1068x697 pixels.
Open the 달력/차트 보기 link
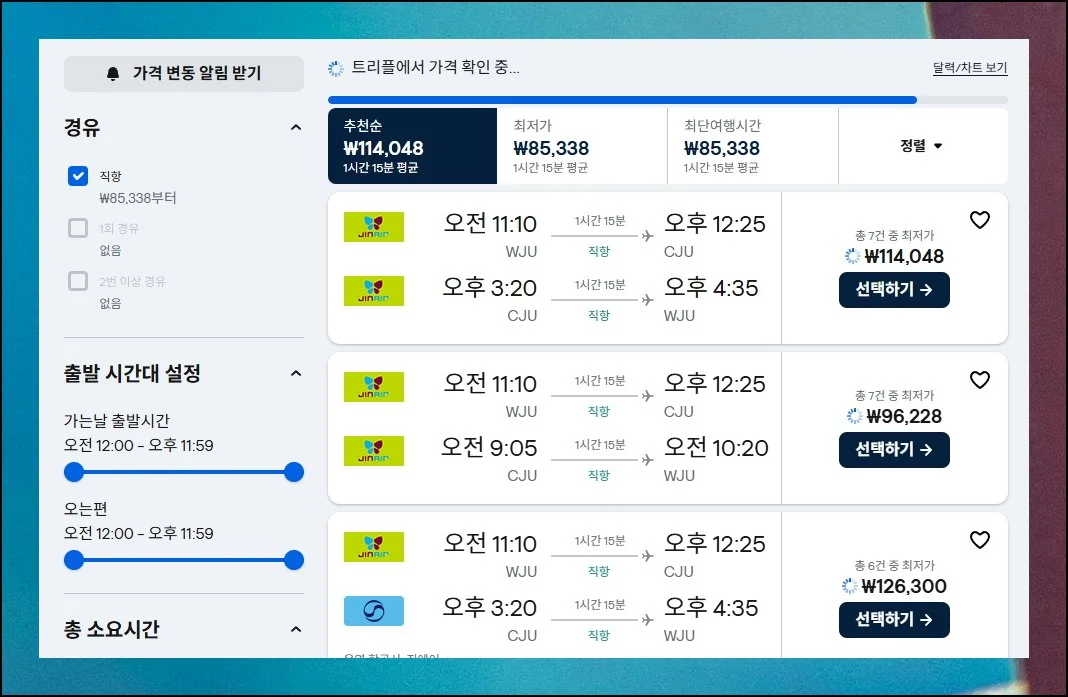click(x=969, y=69)
